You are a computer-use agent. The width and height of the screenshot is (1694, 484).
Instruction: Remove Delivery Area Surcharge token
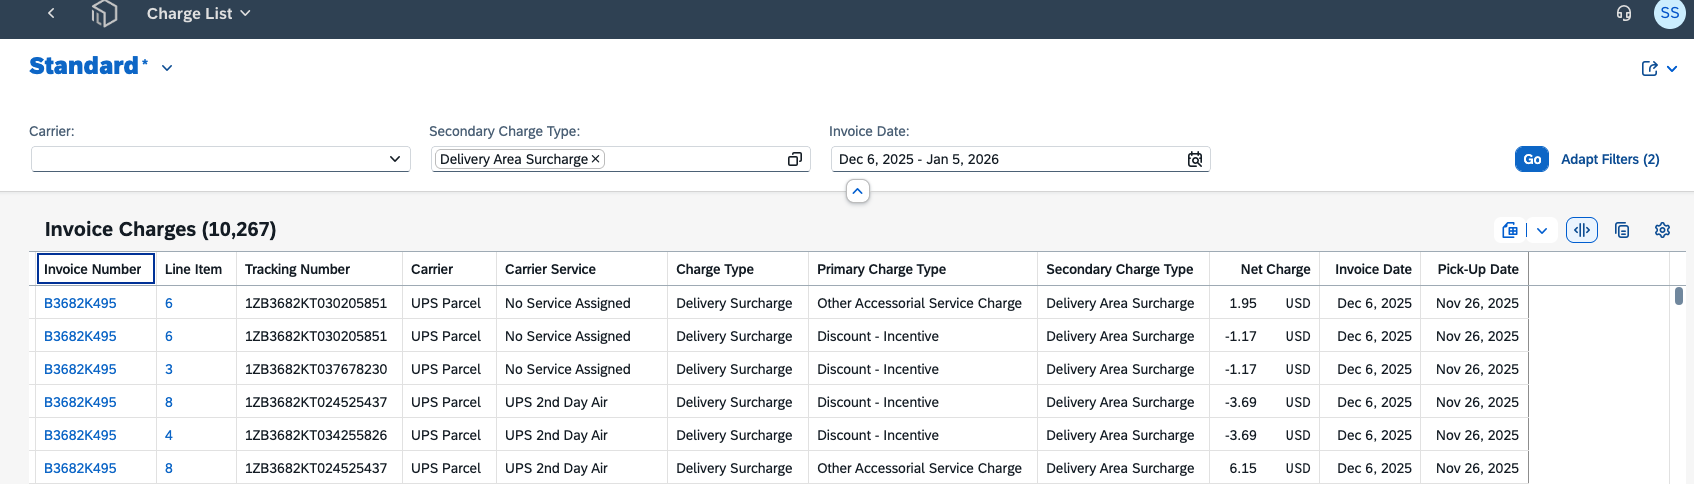[595, 158]
